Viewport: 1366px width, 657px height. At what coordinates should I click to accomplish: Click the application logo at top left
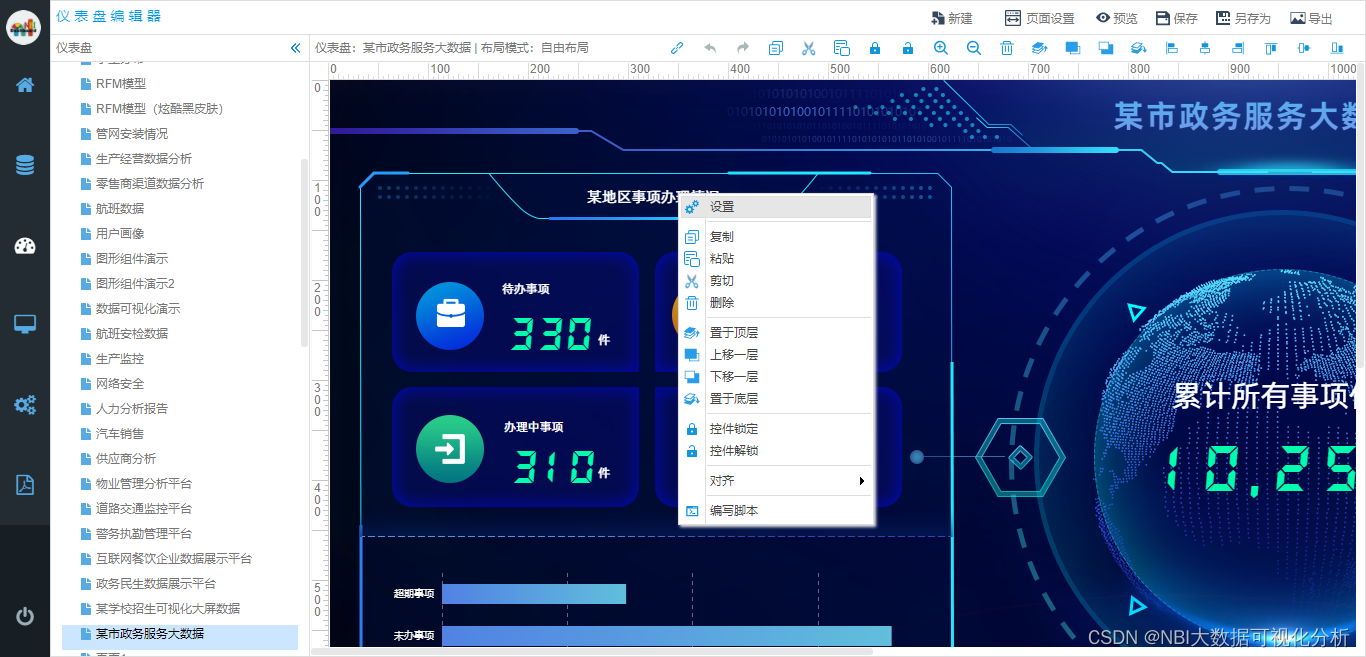pyautogui.click(x=24, y=25)
